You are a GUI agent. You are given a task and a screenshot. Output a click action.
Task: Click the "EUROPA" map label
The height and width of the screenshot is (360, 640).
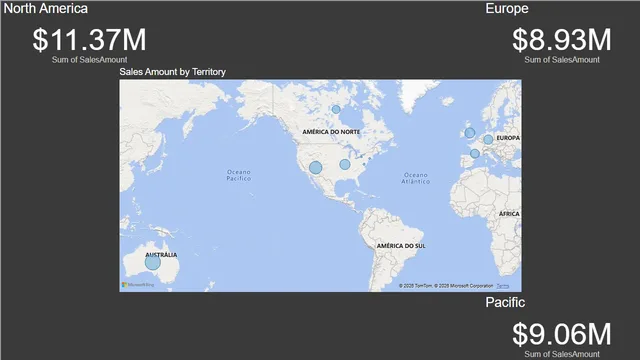pyautogui.click(x=508, y=138)
